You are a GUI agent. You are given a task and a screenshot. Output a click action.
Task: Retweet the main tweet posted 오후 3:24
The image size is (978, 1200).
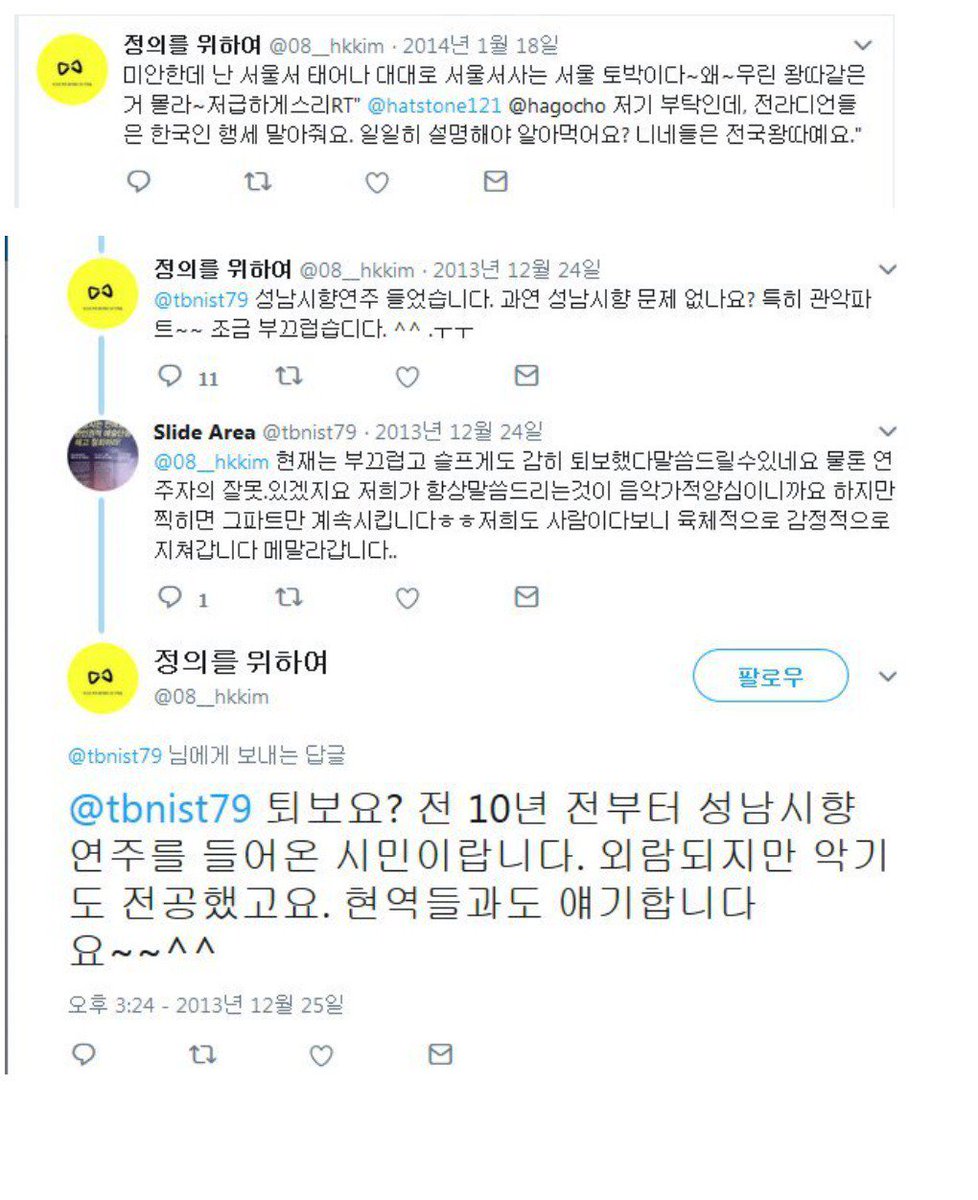(203, 1055)
